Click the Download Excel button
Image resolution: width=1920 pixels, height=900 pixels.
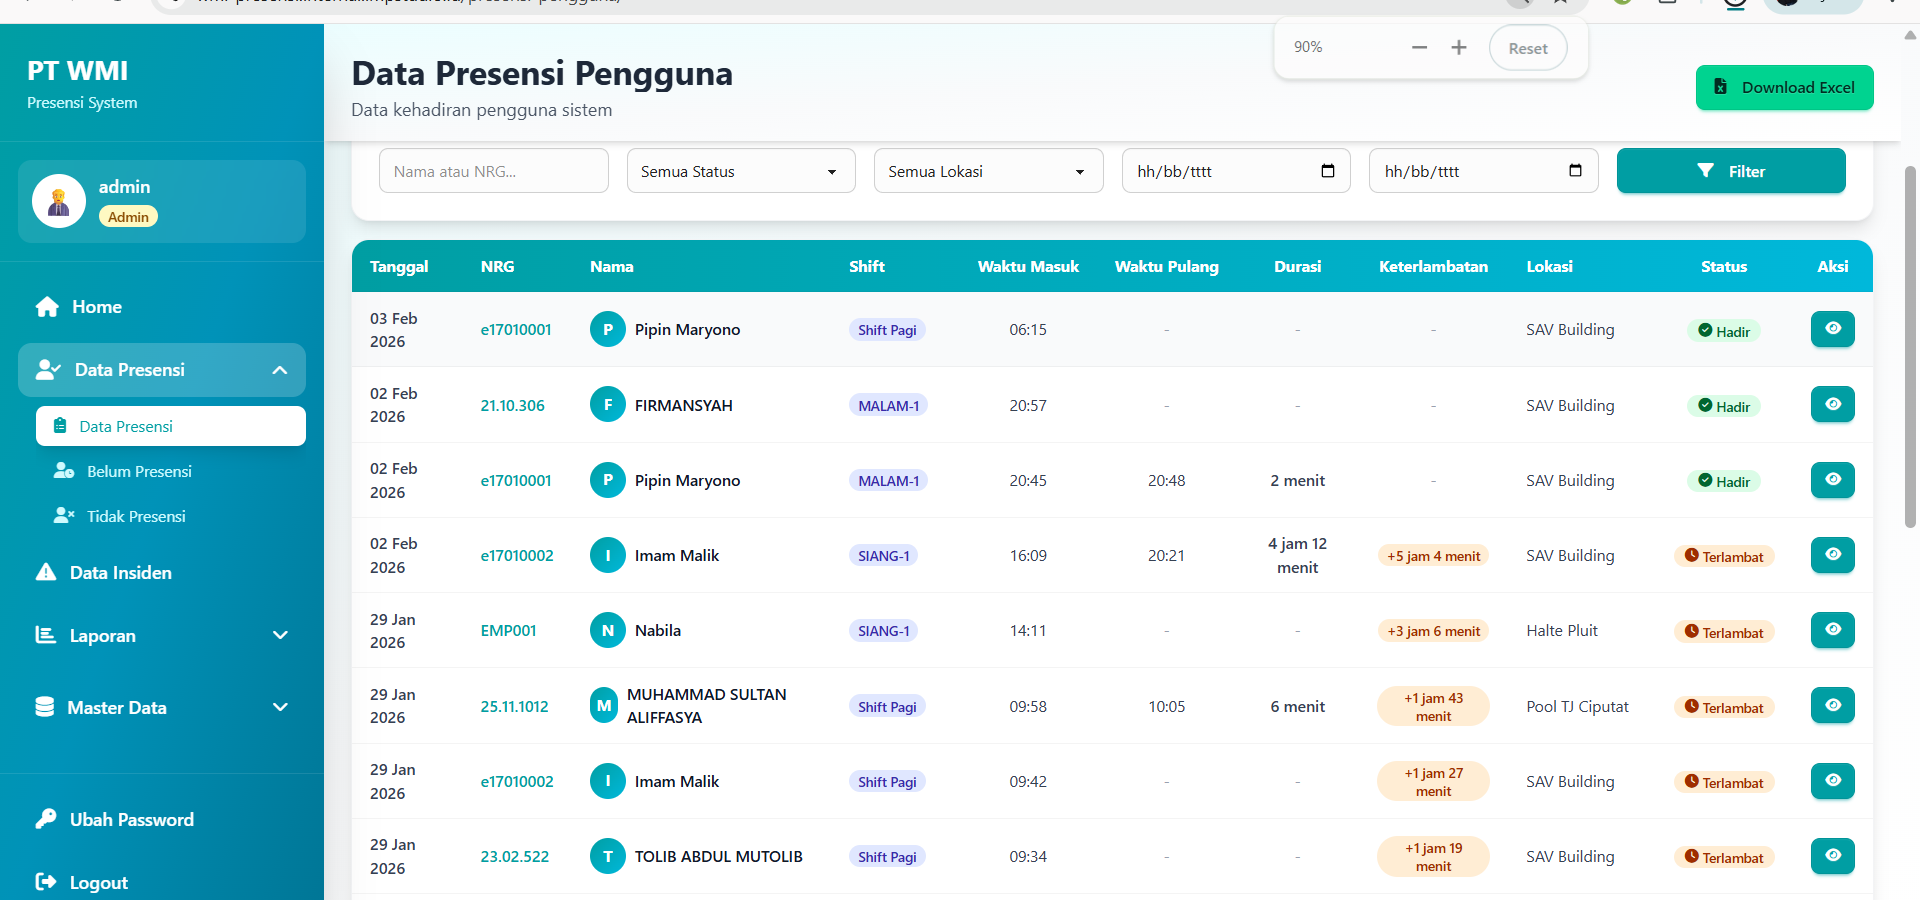point(1784,88)
